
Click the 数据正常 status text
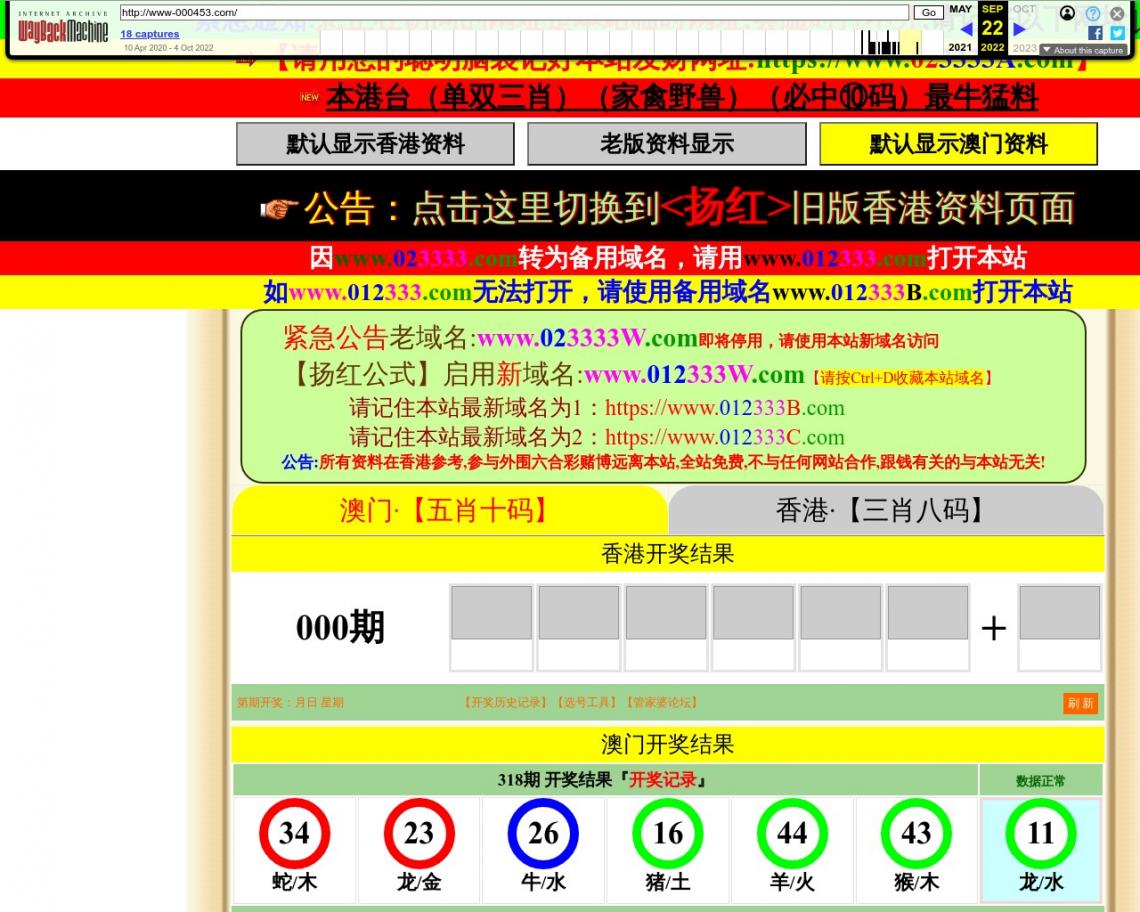[1040, 781]
